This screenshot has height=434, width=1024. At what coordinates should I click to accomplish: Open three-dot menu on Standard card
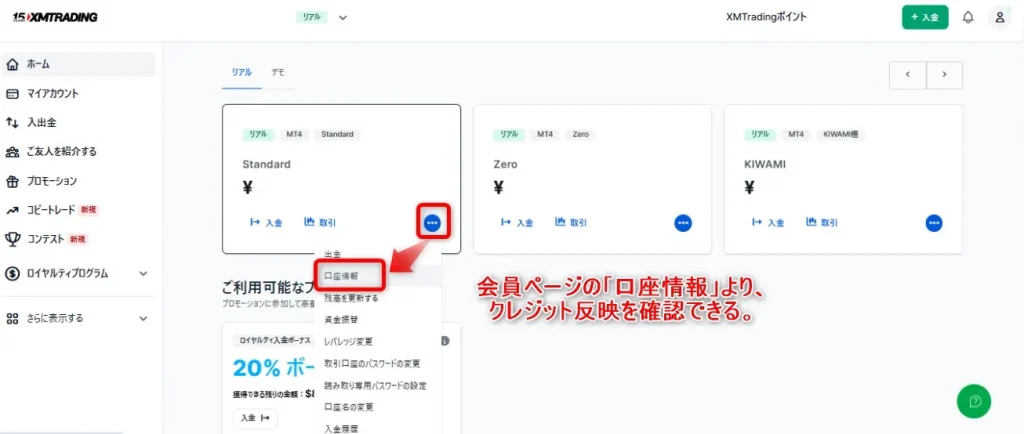432,223
